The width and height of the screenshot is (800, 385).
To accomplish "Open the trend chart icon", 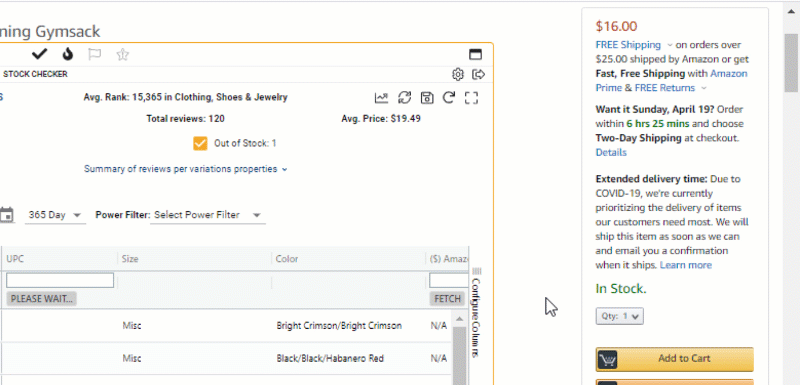I will (381, 97).
